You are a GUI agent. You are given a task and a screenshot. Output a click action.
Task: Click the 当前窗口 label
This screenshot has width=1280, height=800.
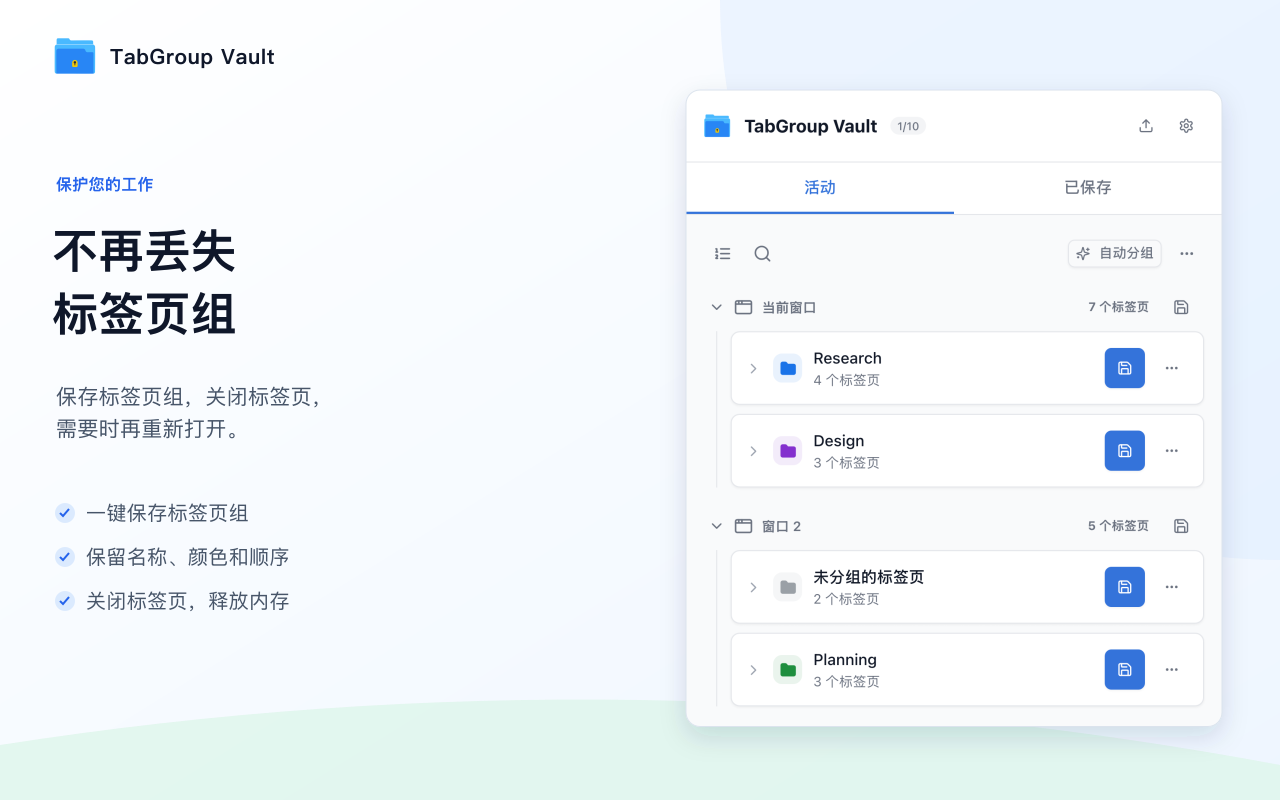[789, 307]
